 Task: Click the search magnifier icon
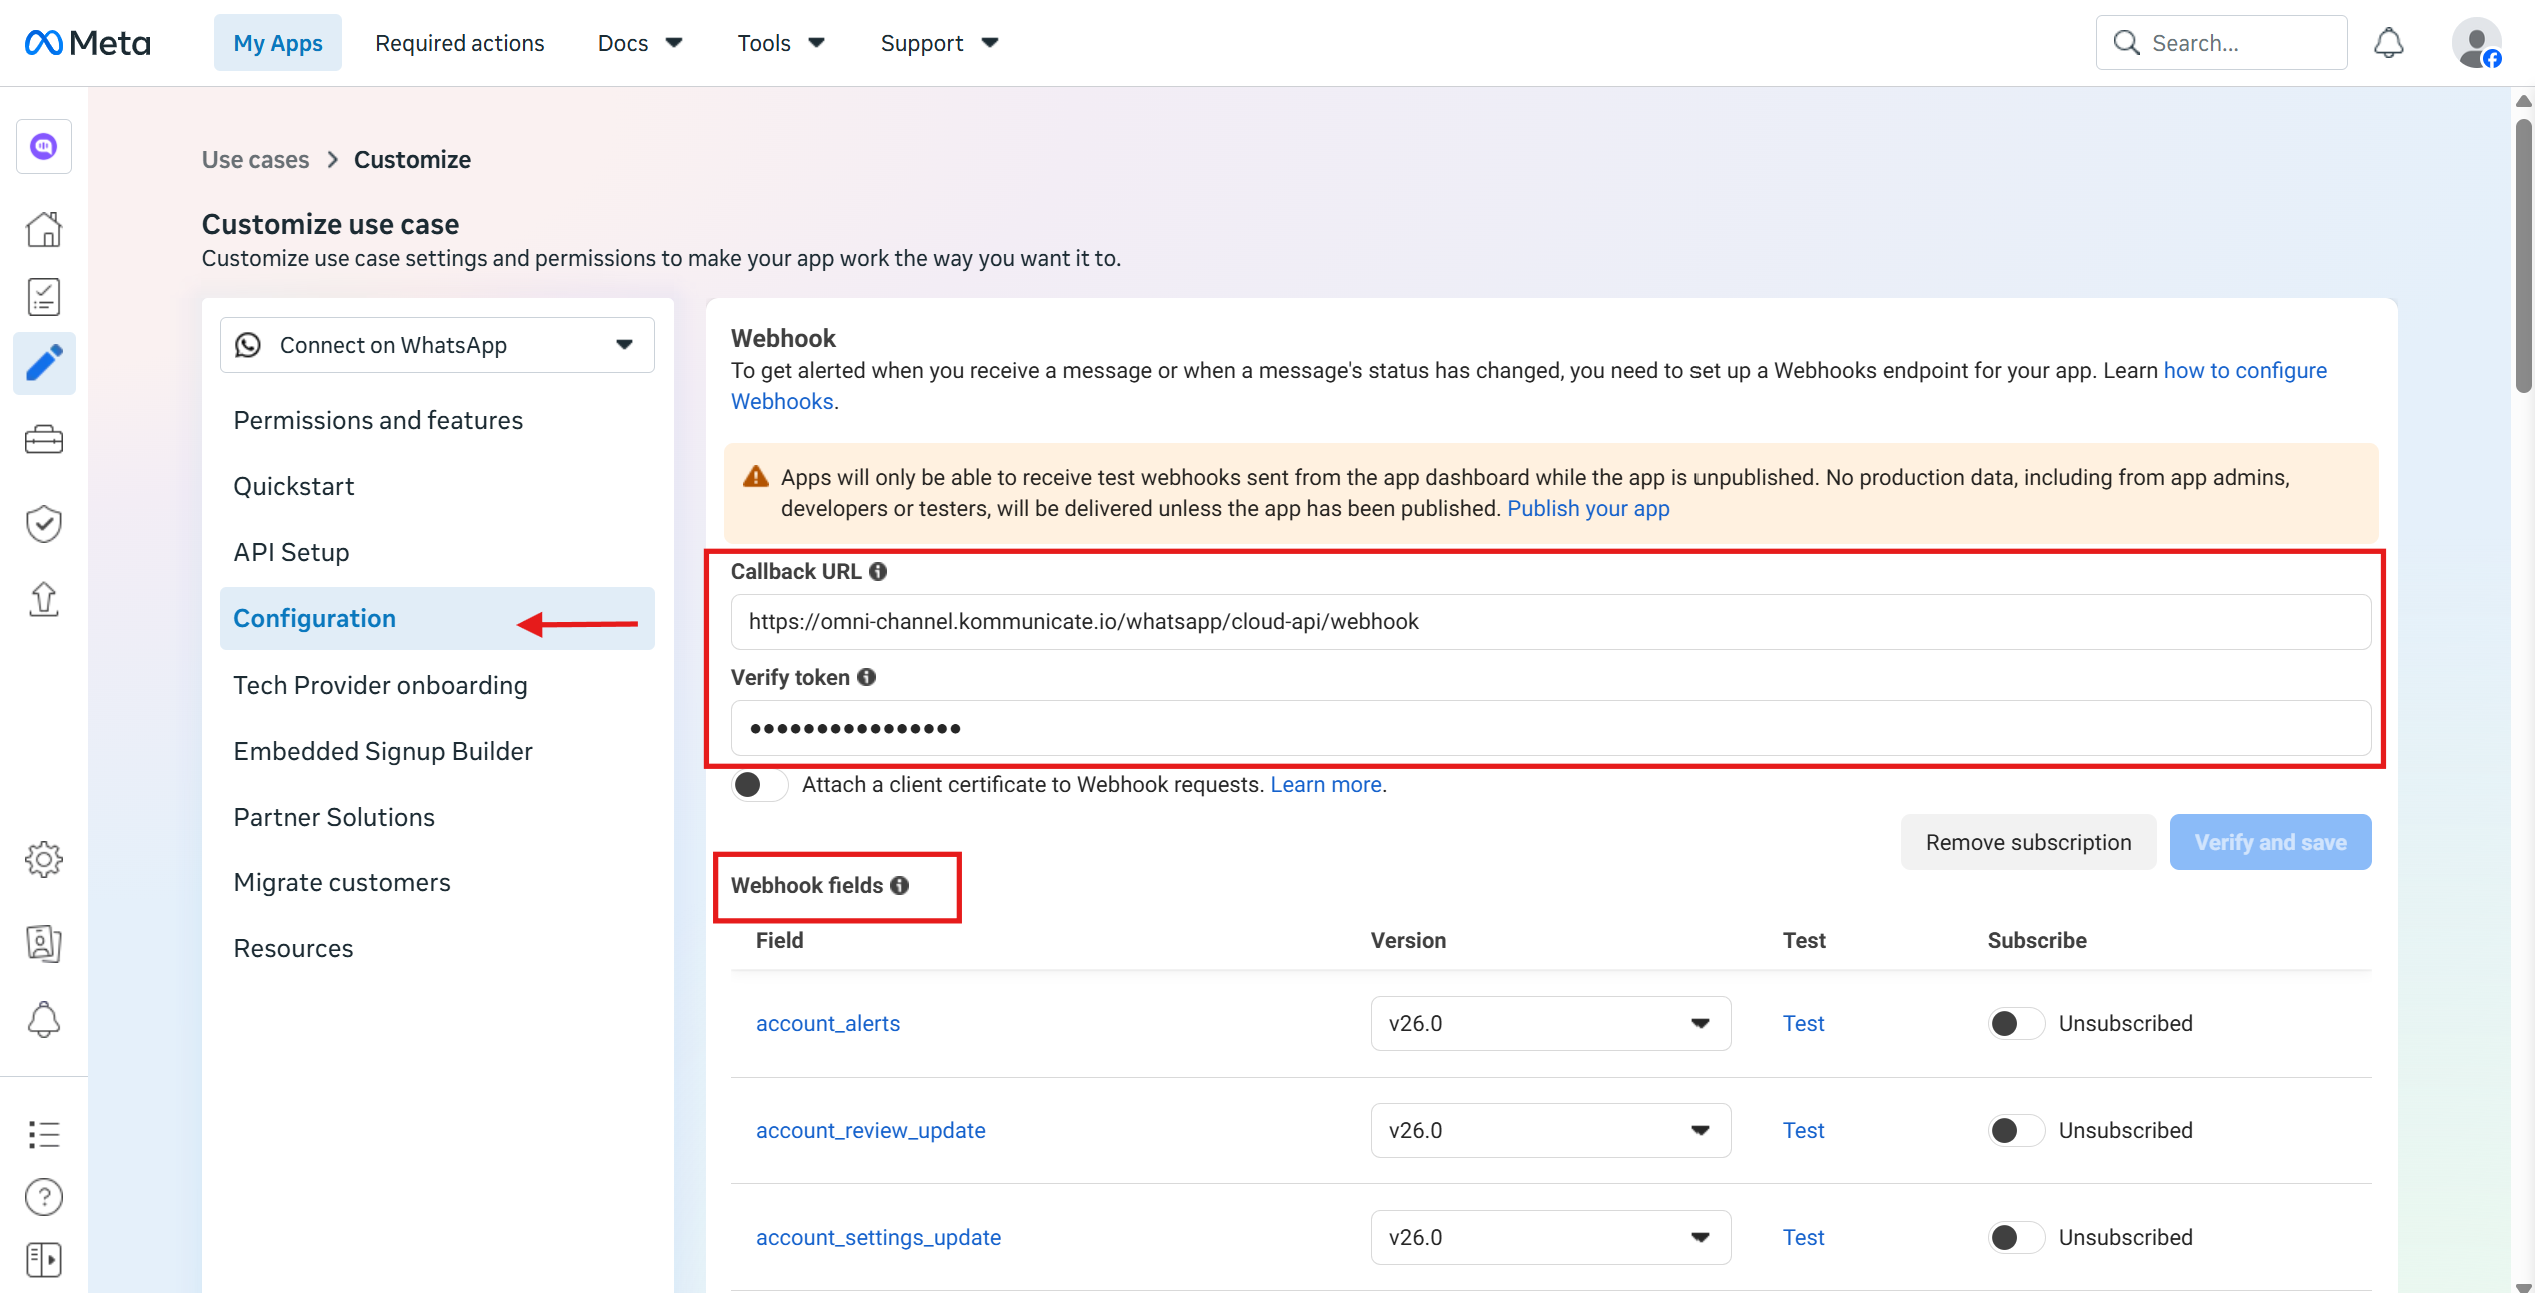[2126, 43]
